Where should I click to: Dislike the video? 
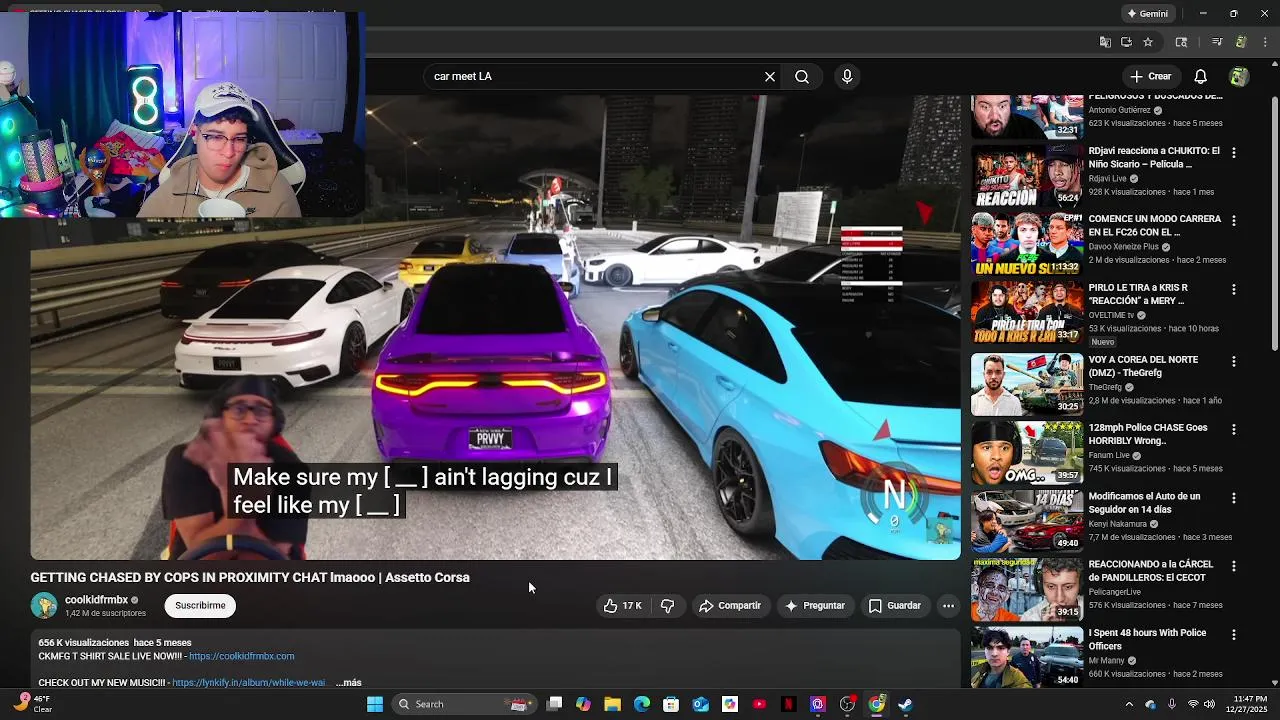667,605
